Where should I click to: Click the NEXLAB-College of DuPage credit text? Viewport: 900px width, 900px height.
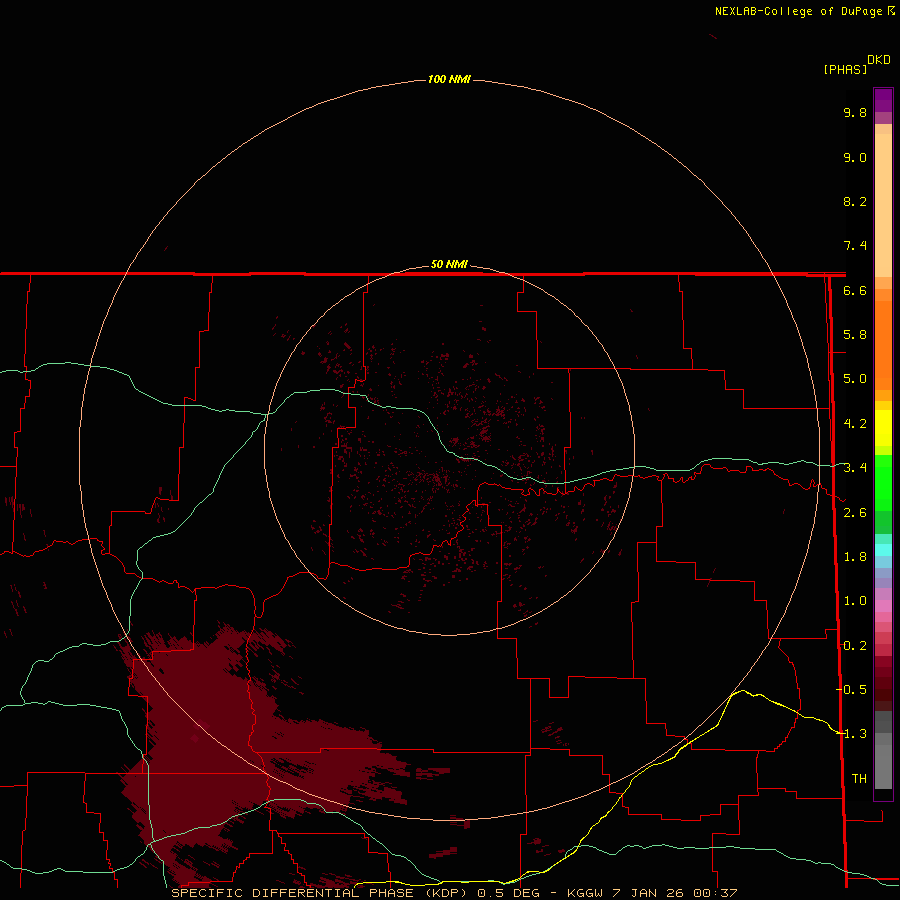[804, 11]
